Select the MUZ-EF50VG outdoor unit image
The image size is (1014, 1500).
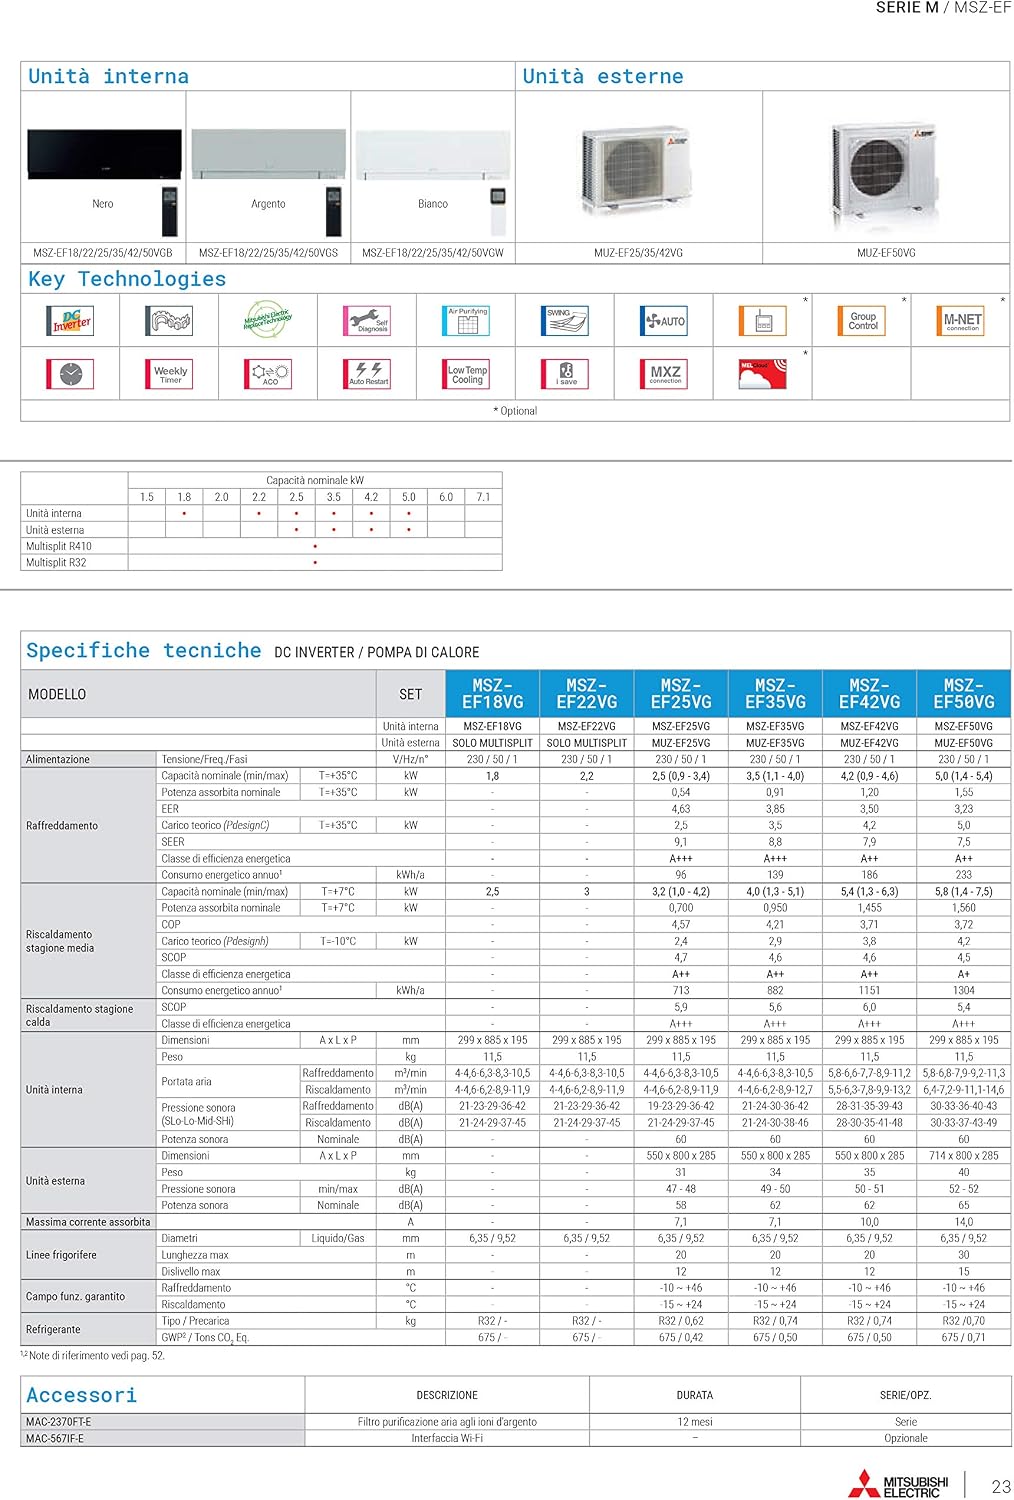click(886, 176)
